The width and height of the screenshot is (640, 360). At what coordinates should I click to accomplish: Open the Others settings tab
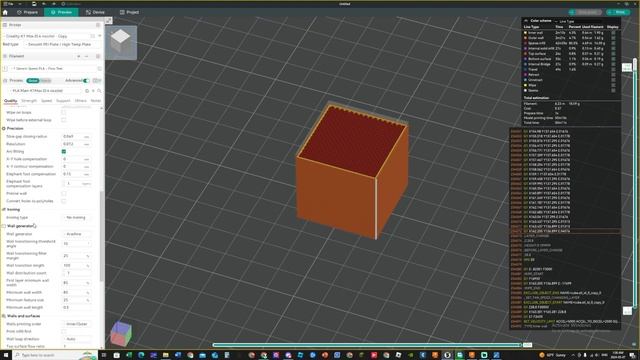tap(81, 100)
